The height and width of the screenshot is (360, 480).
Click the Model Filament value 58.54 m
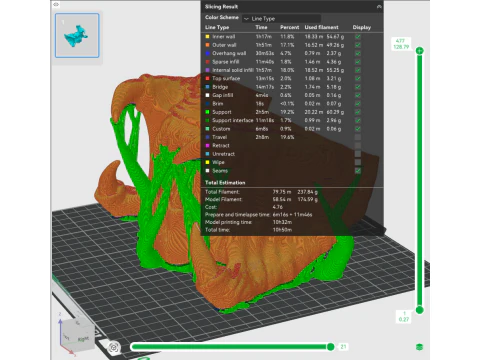282,200
